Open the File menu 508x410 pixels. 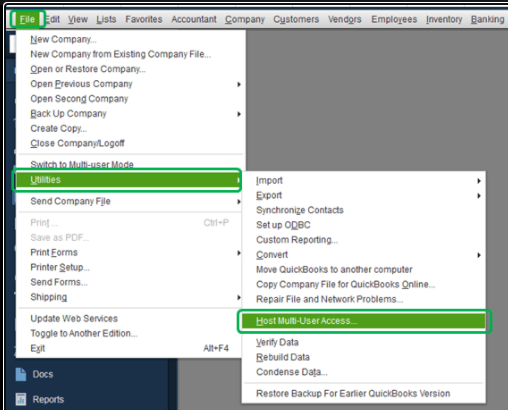click(x=27, y=19)
